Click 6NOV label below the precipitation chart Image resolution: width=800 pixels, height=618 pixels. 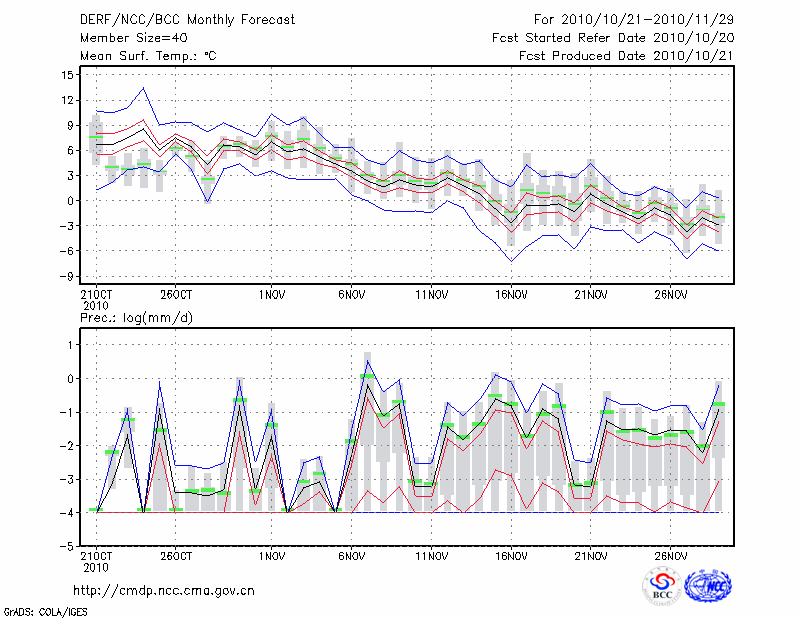[x=351, y=556]
